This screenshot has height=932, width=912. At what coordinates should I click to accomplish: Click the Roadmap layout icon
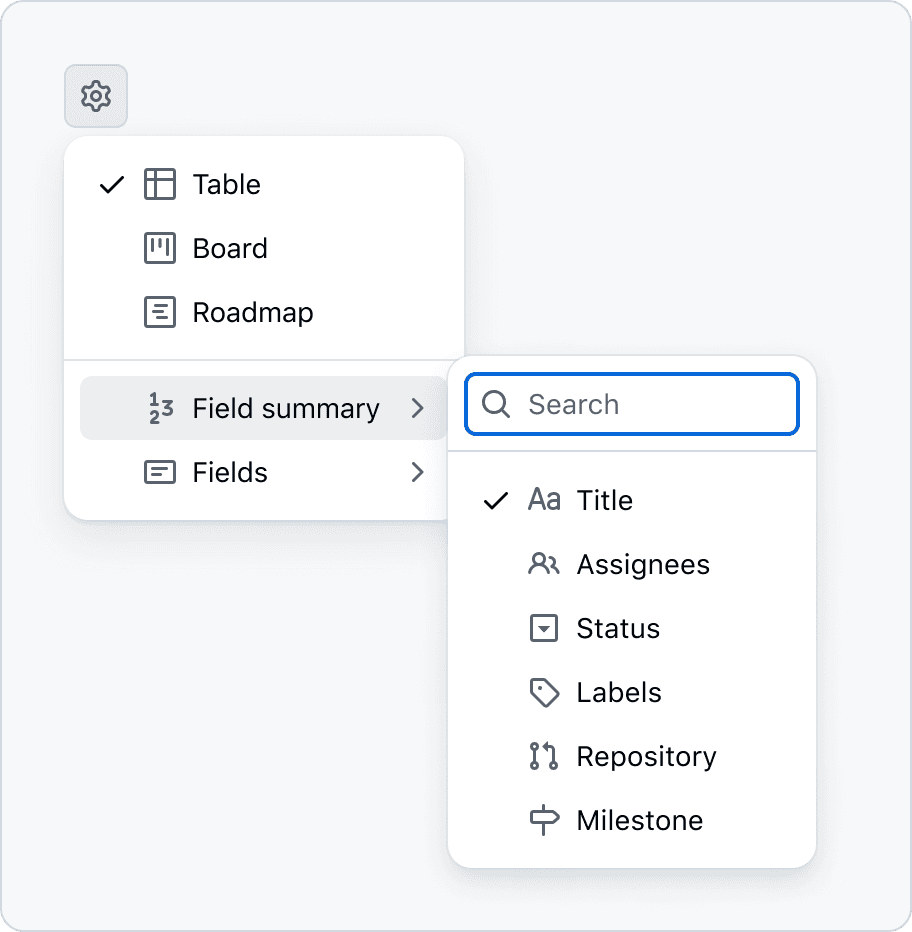coord(160,312)
